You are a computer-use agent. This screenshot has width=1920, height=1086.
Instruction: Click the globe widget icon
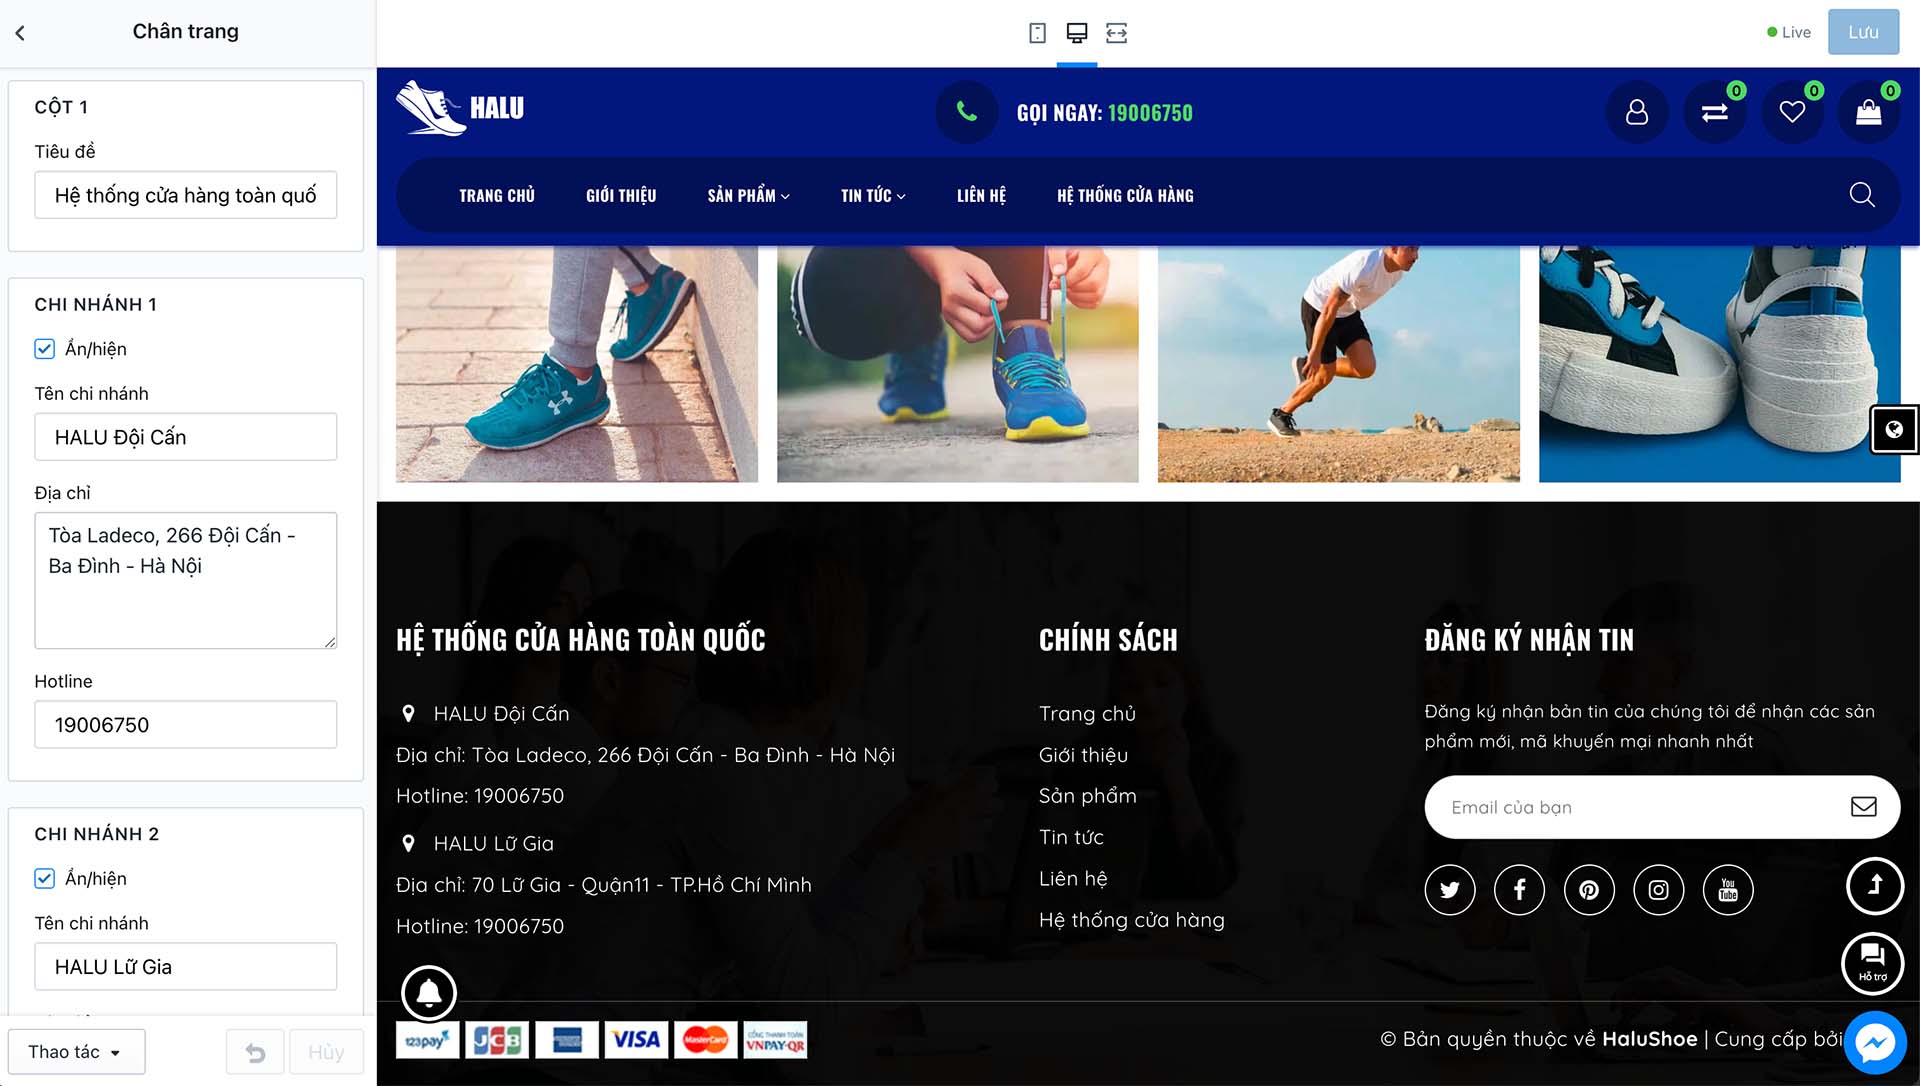pos(1894,430)
